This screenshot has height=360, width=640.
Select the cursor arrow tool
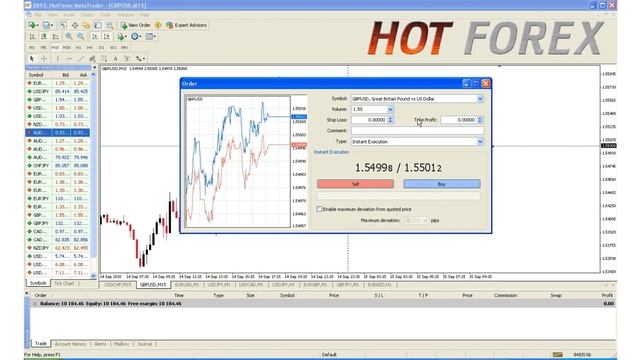click(32, 58)
